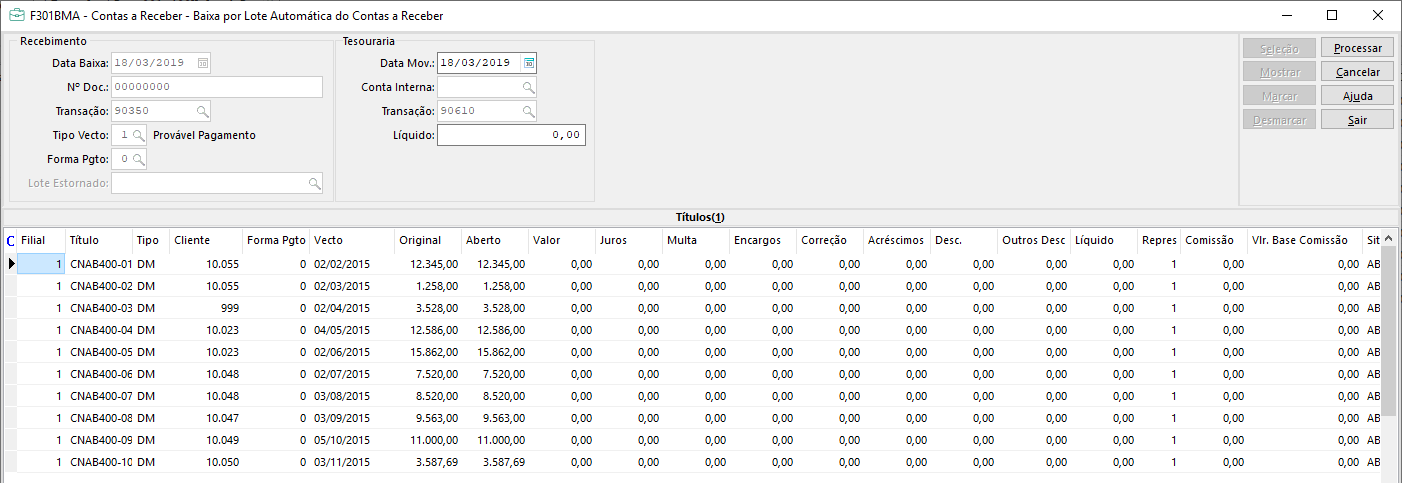Select row CNAB400-04 title cell
This screenshot has width=1402, height=483.
point(99,330)
